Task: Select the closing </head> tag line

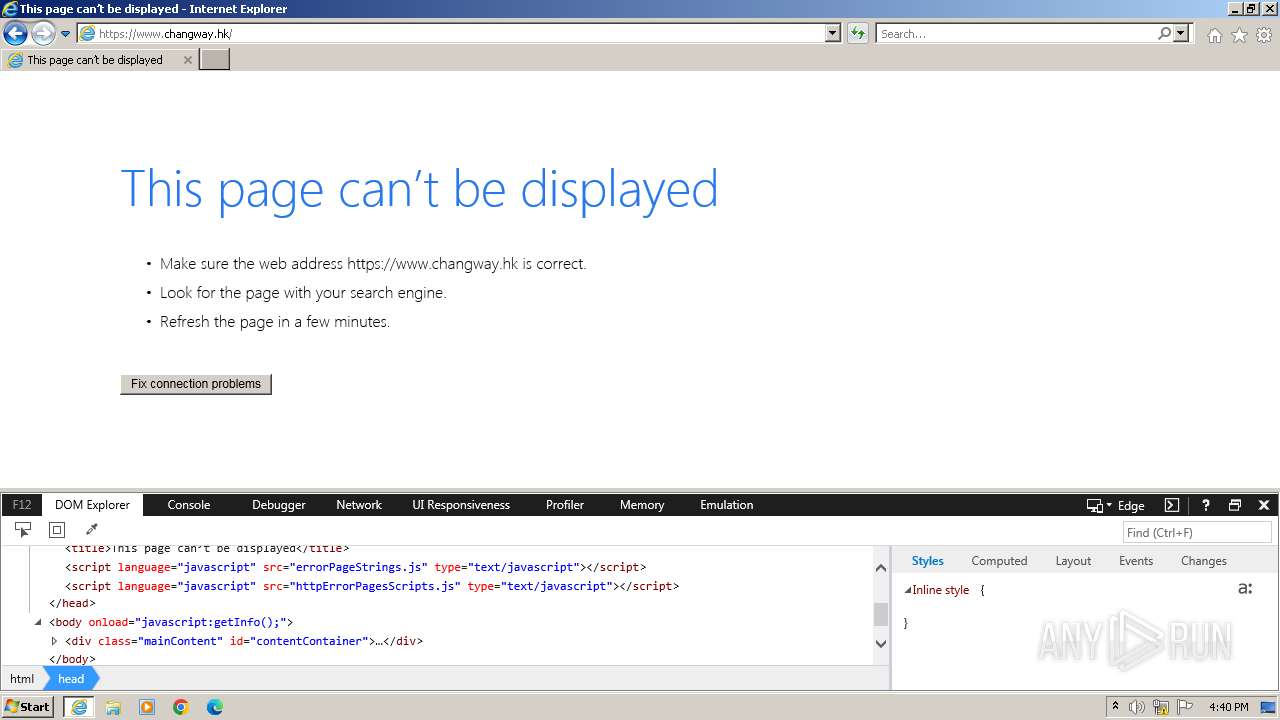Action: coord(72,604)
